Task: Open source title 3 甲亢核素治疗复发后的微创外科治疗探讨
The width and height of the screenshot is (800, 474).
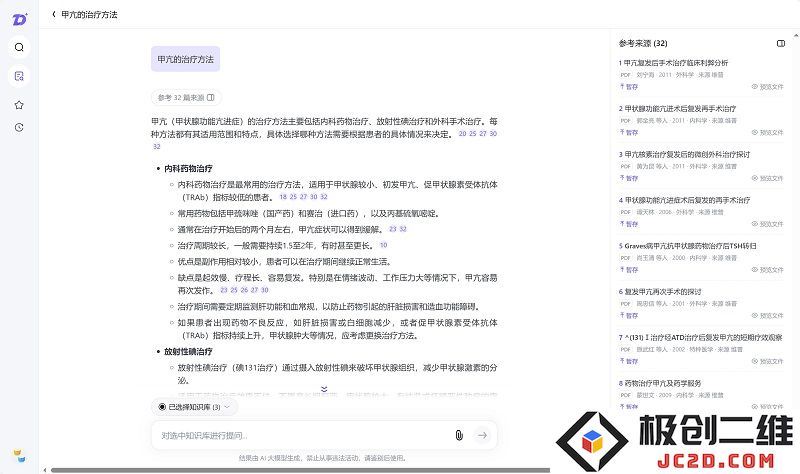Action: (x=684, y=154)
